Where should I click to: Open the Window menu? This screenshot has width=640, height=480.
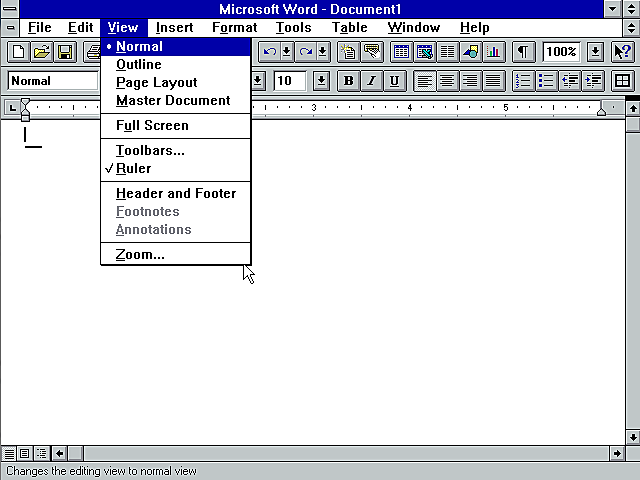click(413, 27)
